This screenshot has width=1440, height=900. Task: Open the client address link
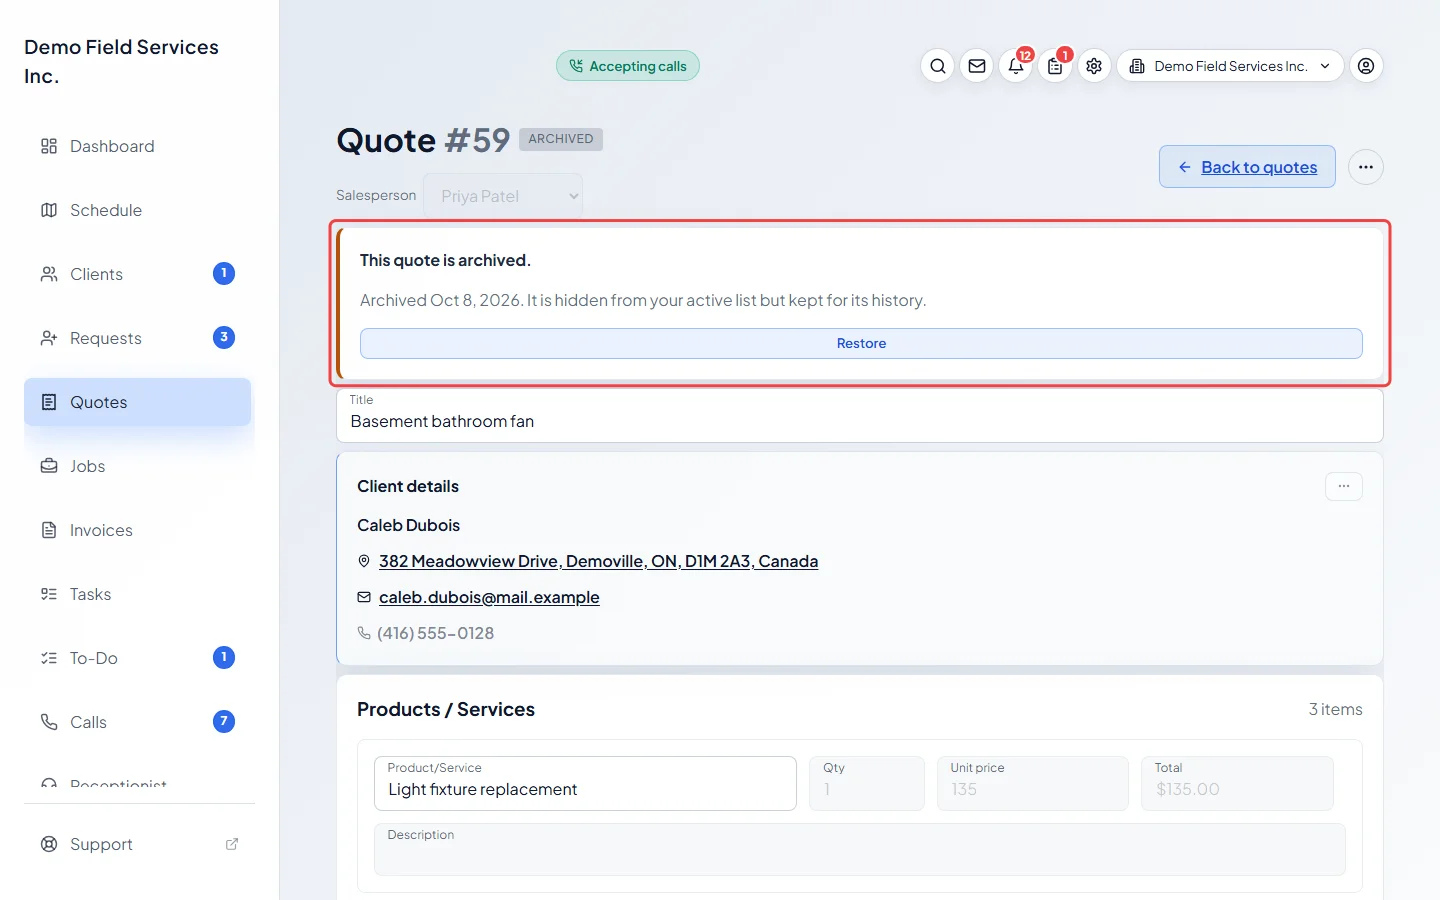[598, 562]
